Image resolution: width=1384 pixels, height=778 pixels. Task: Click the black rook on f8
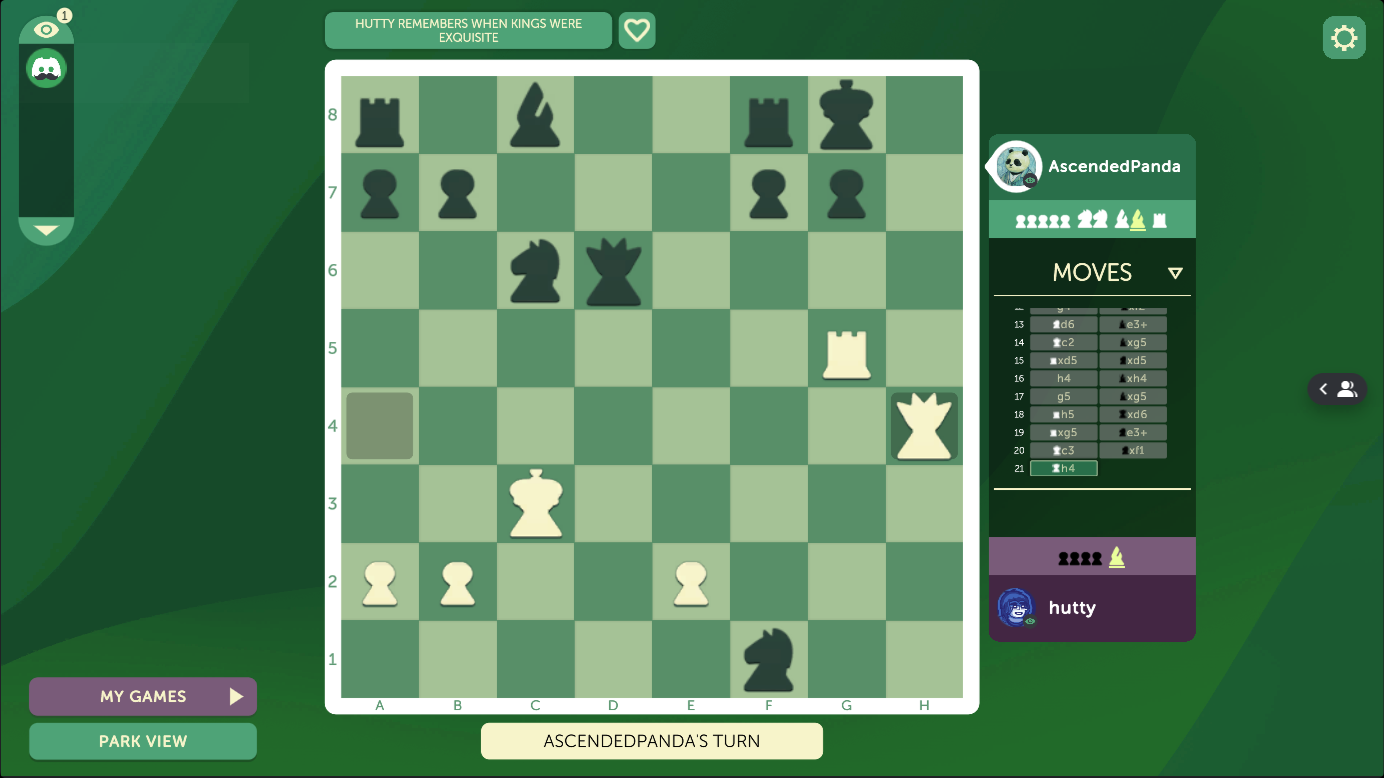pyautogui.click(x=769, y=122)
